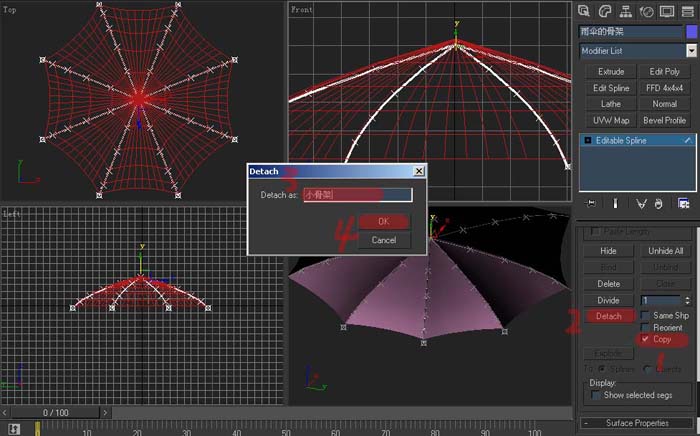The image size is (700, 436).
Task: Apply the UVW Map modifier
Action: pos(611,120)
